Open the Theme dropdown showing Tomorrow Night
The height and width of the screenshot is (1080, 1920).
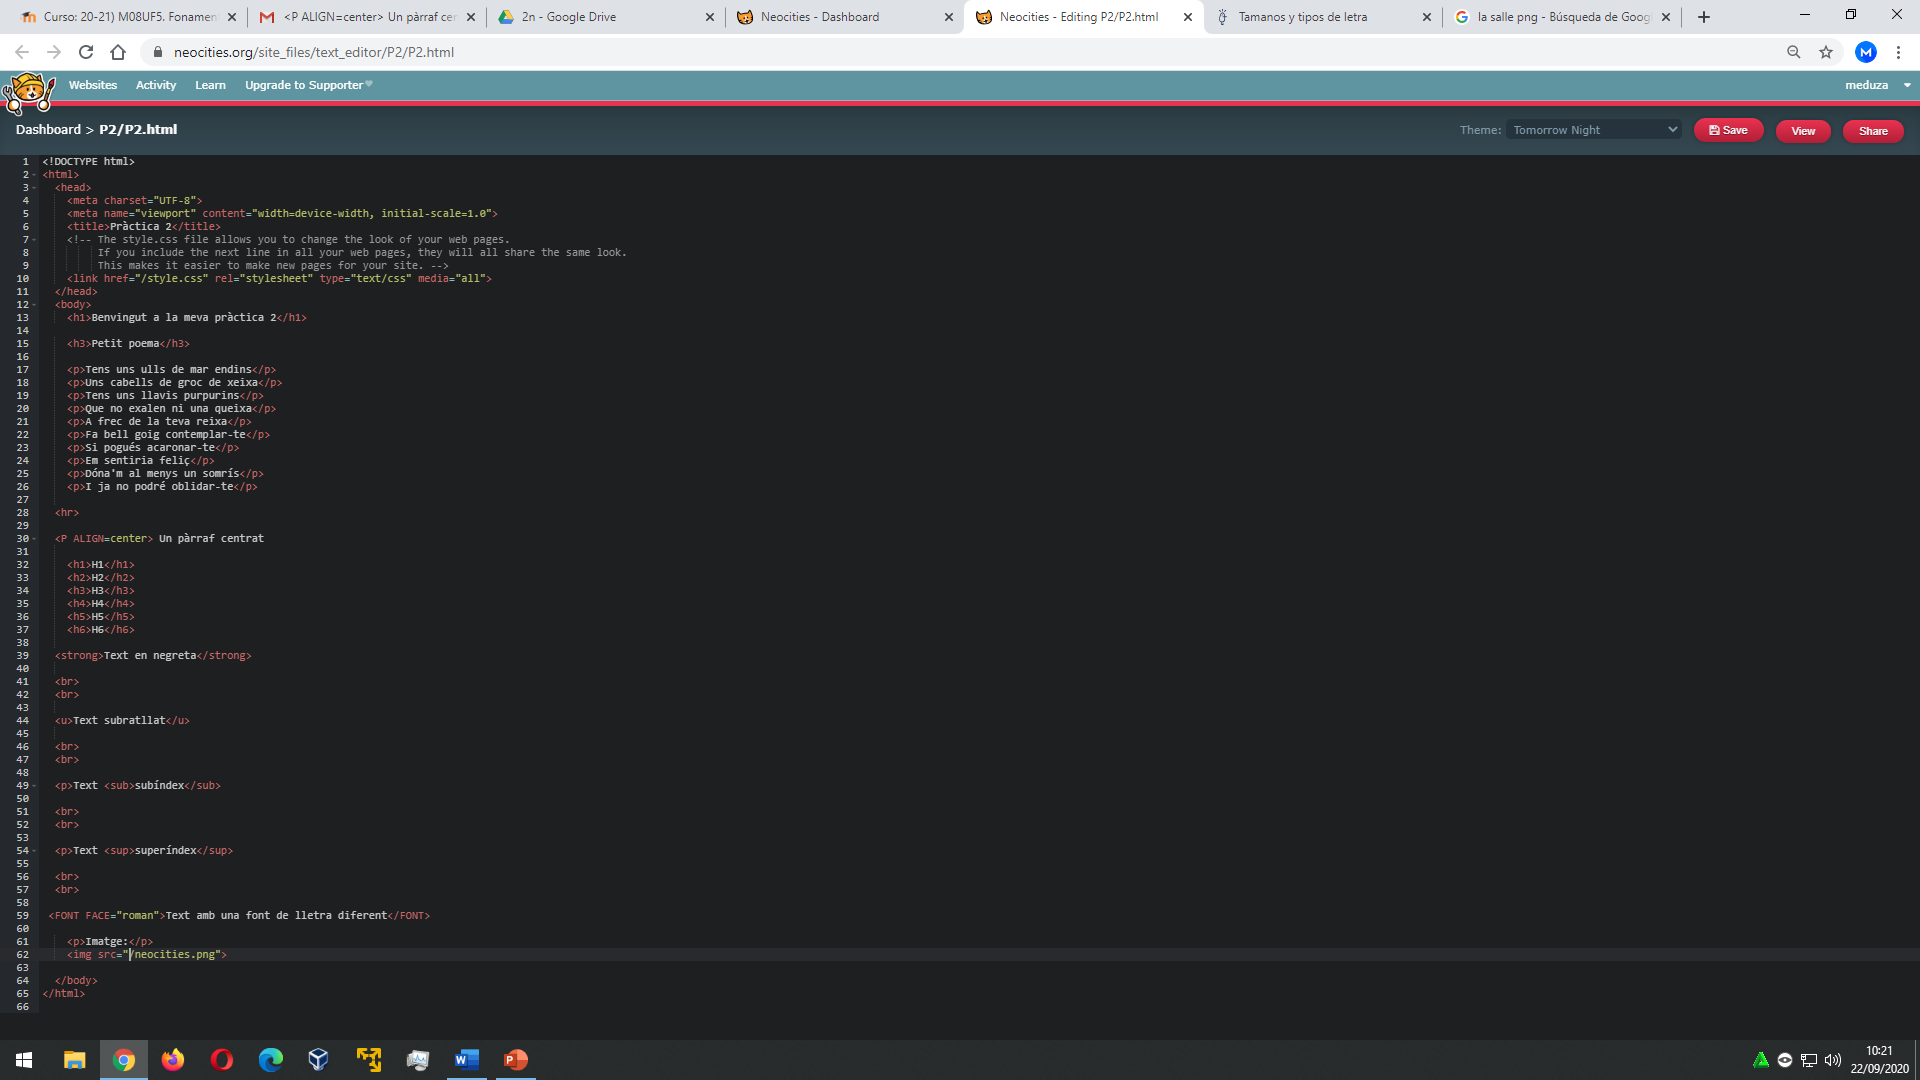pyautogui.click(x=1594, y=130)
